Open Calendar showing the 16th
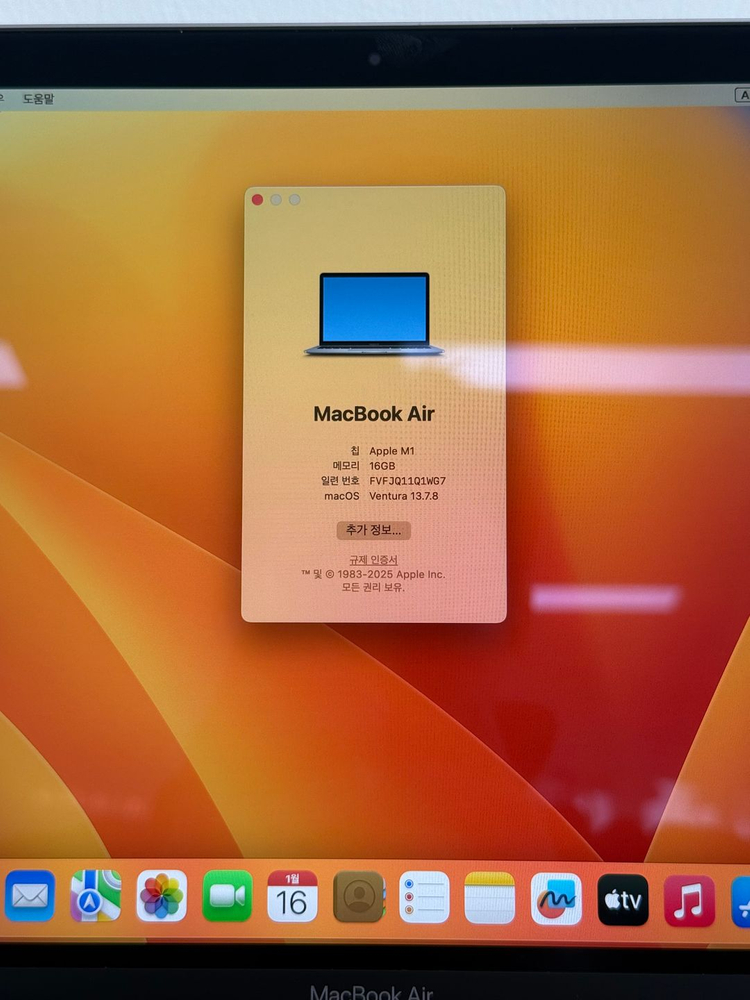 292,897
